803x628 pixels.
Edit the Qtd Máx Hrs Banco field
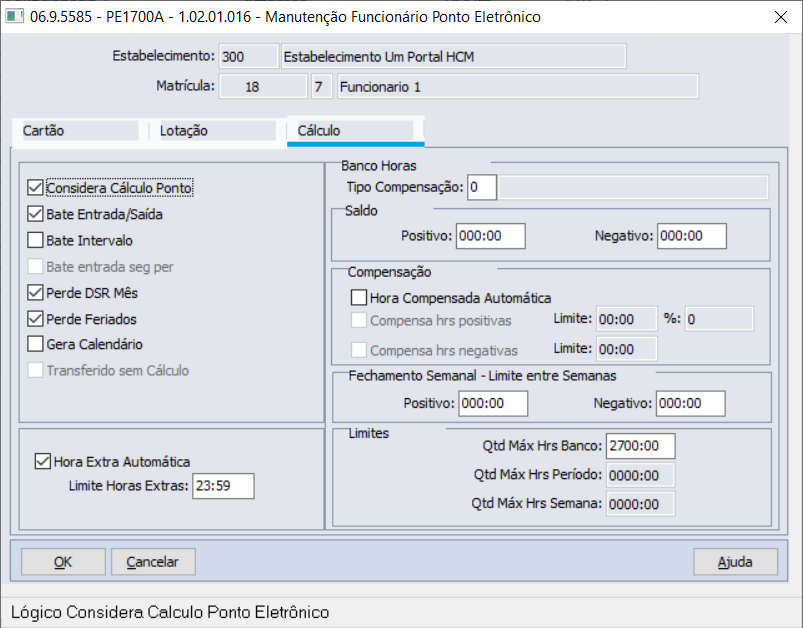[x=640, y=446]
